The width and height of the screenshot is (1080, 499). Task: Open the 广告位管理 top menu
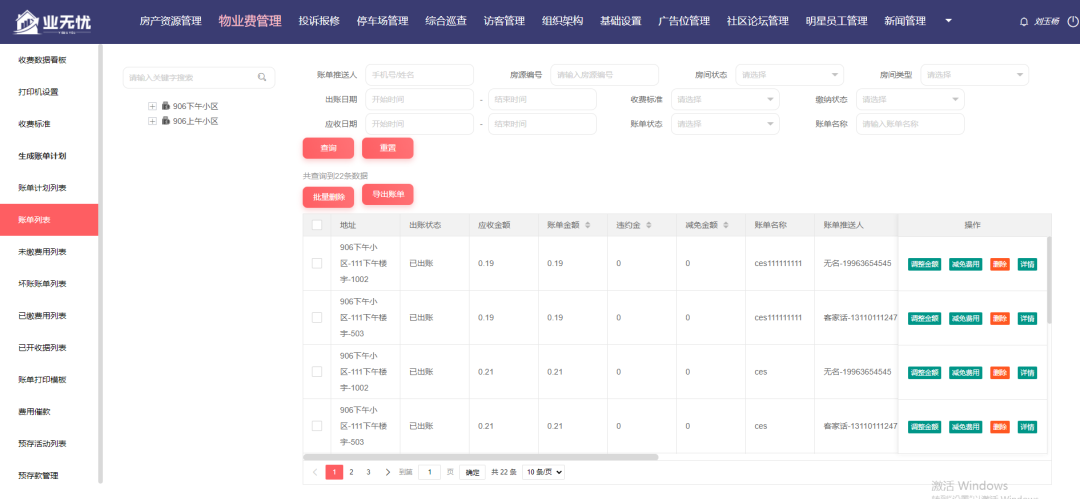(x=684, y=21)
